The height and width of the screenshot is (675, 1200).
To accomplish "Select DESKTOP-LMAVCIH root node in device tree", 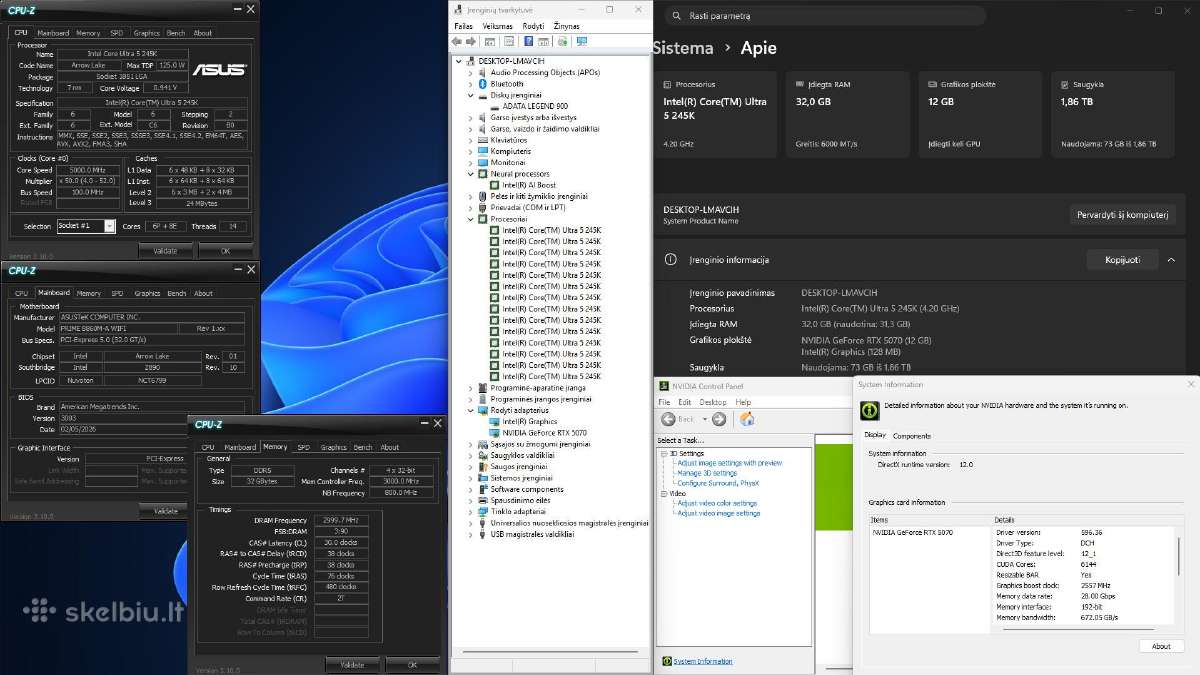I will pos(512,61).
